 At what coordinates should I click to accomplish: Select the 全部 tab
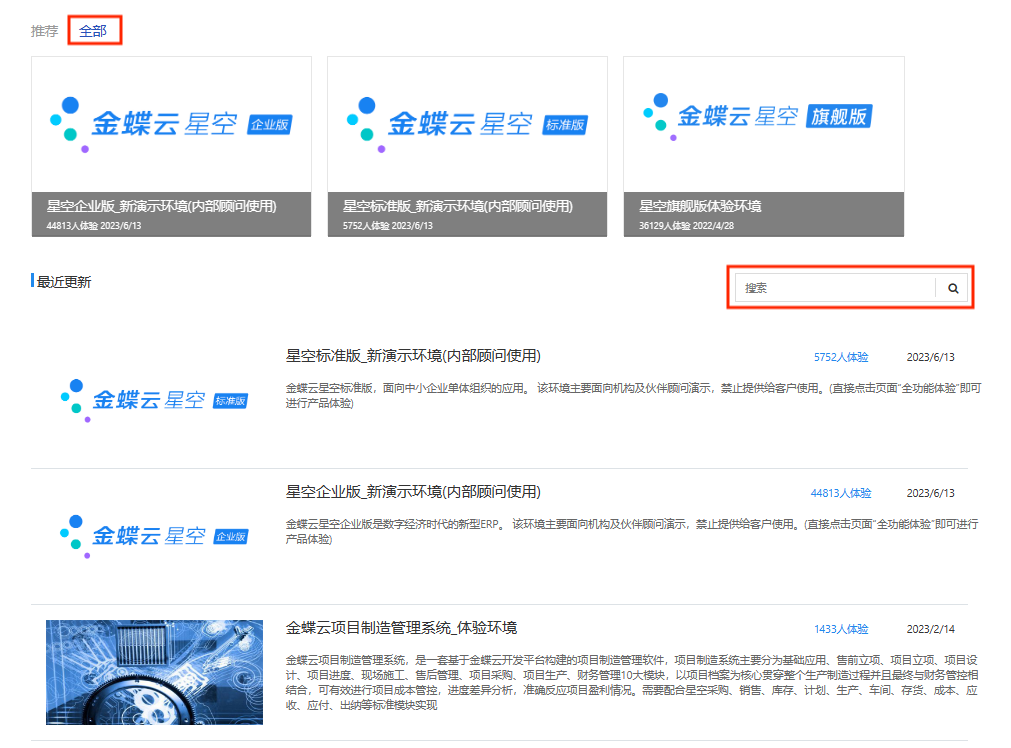[x=93, y=31]
